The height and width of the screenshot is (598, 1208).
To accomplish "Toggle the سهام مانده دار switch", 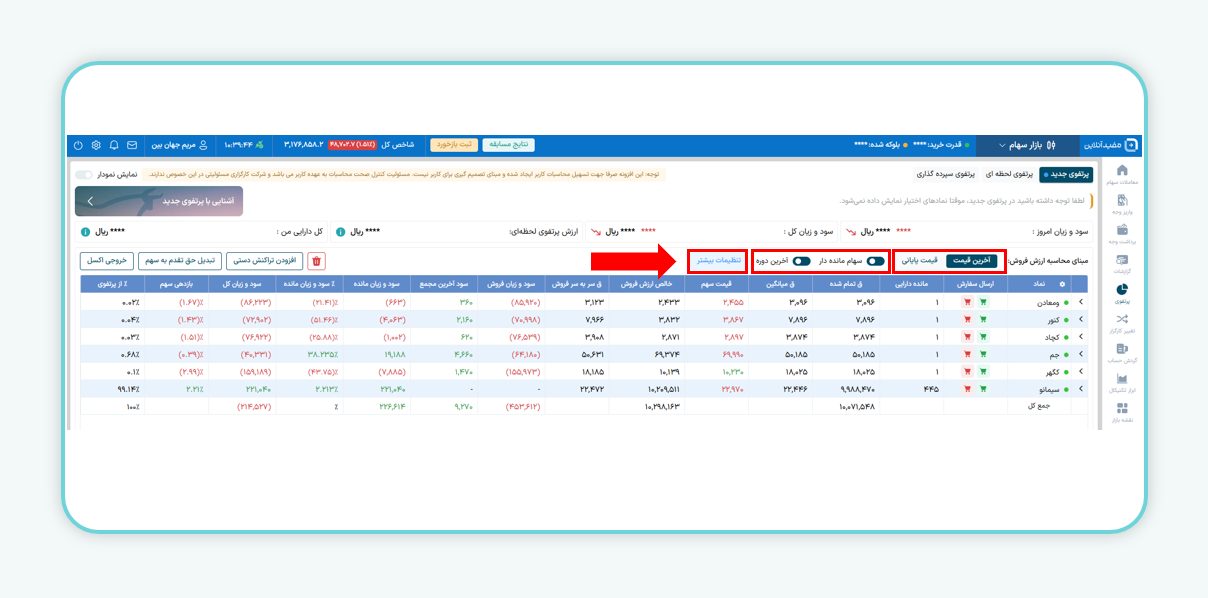I will (x=876, y=261).
